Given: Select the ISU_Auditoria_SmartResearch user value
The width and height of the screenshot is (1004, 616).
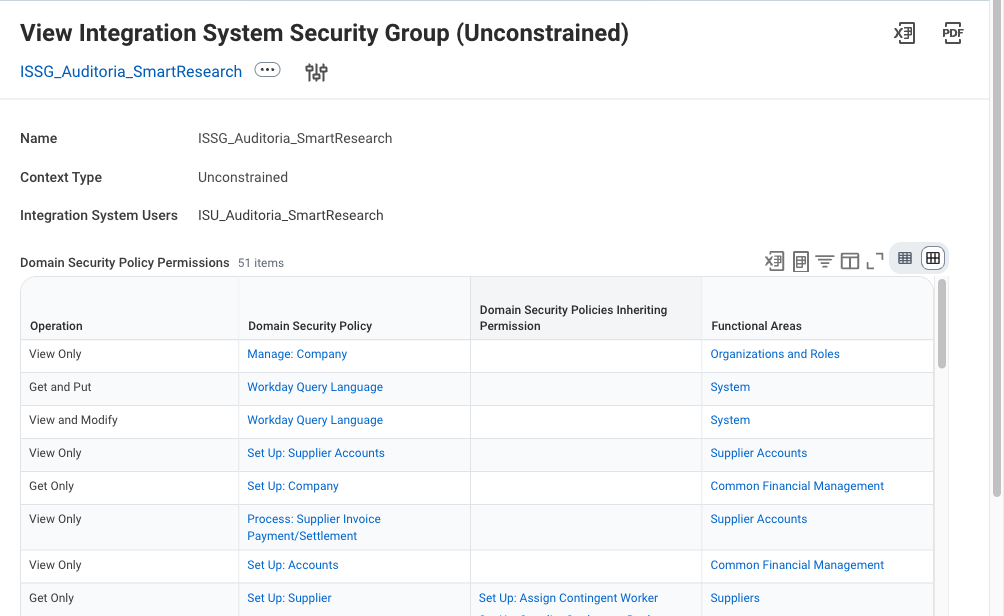Looking at the screenshot, I should (x=291, y=215).
